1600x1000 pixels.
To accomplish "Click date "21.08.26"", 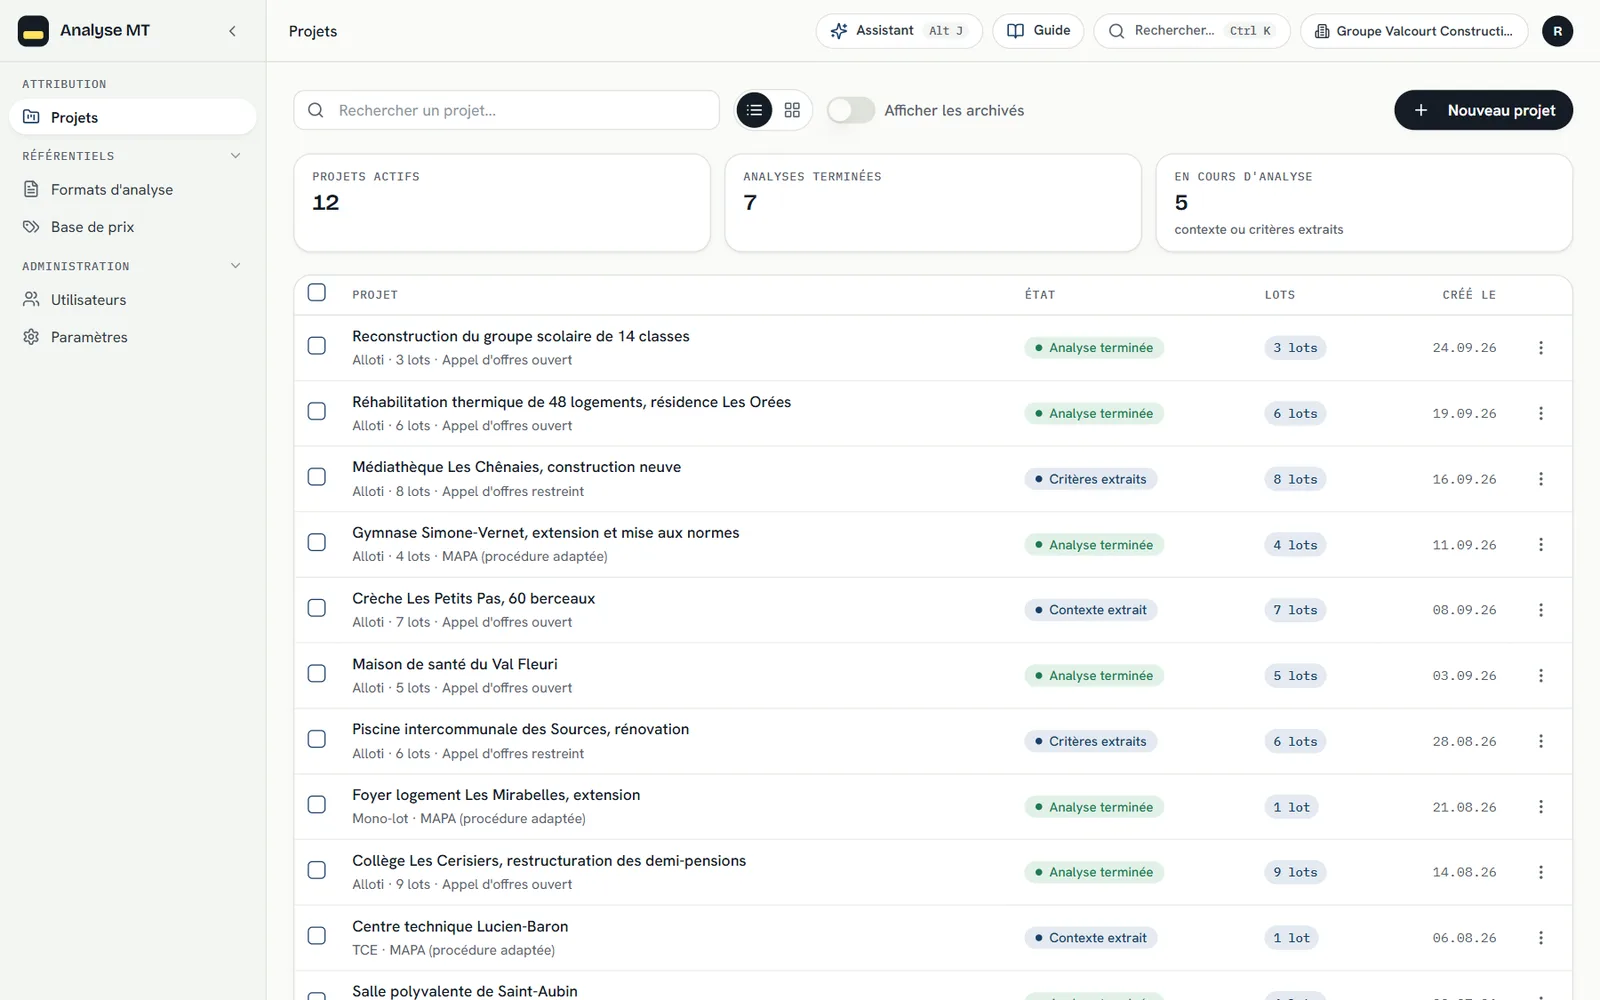I will [x=1464, y=807].
